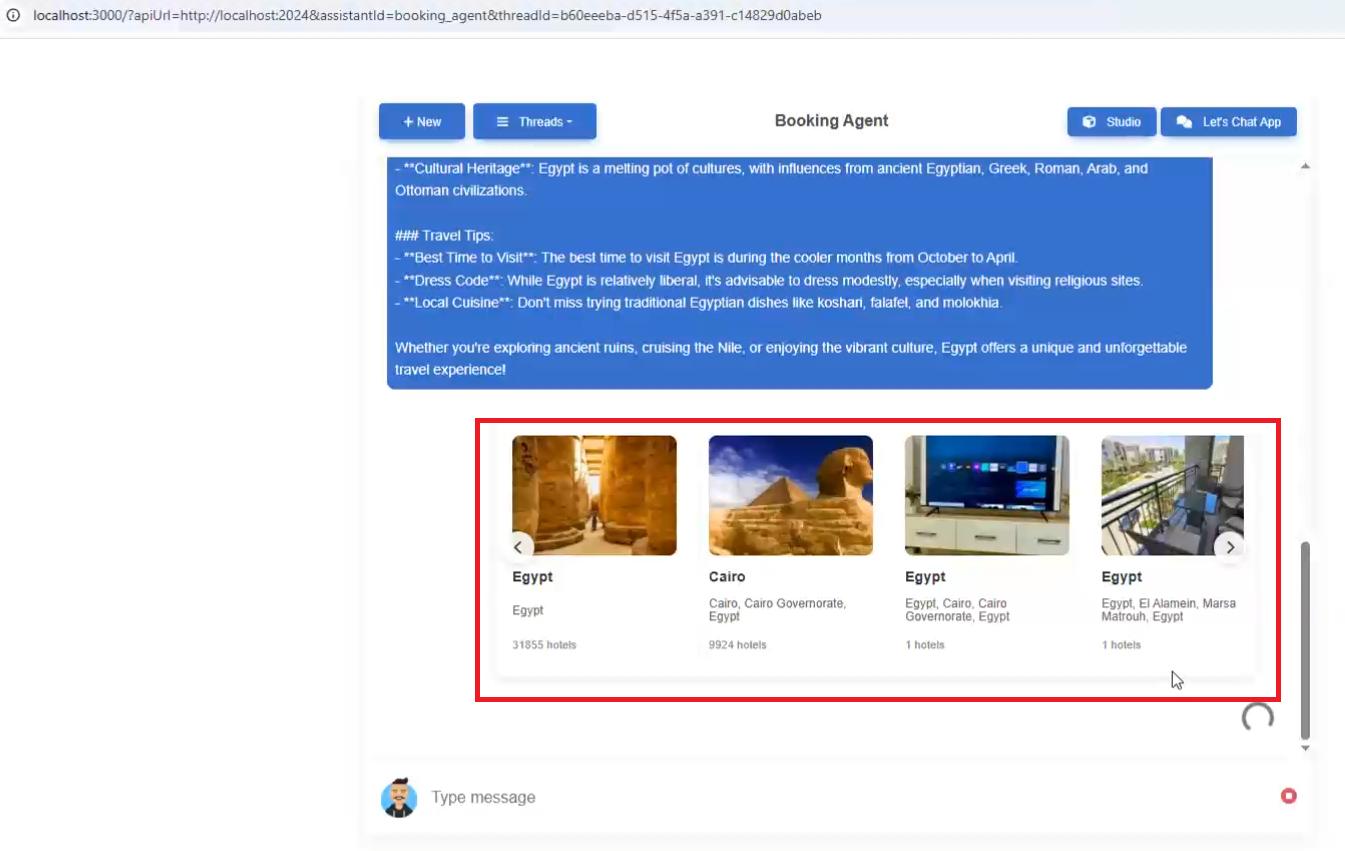Open Studio from the header

1112,122
